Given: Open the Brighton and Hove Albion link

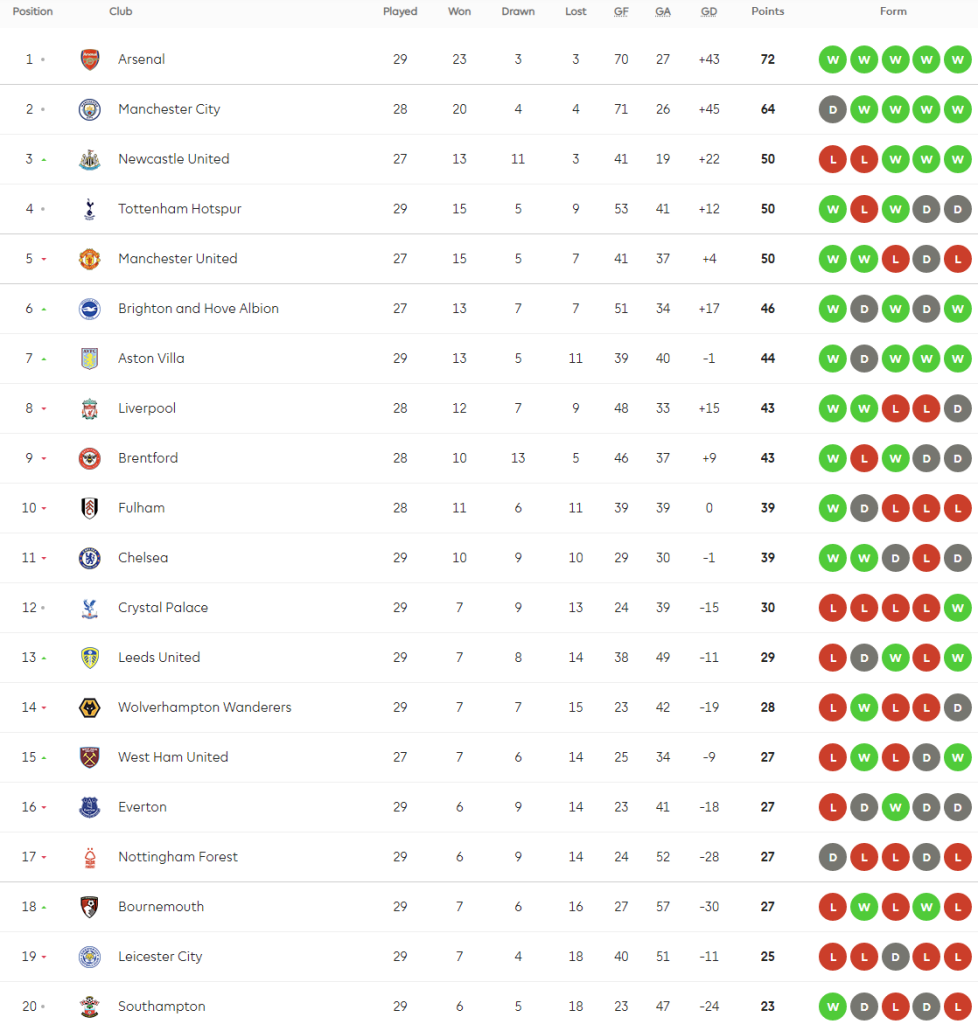Looking at the screenshot, I should [x=198, y=309].
